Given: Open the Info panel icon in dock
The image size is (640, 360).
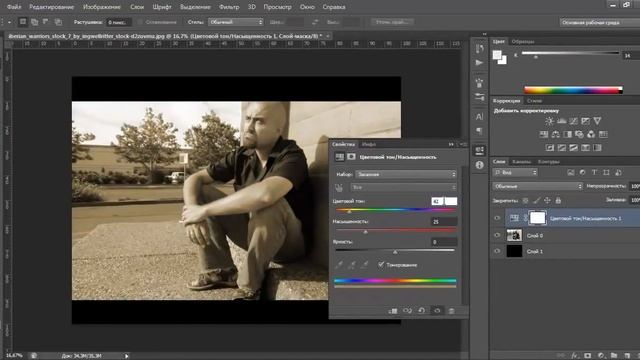Looking at the screenshot, I should point(480,165).
